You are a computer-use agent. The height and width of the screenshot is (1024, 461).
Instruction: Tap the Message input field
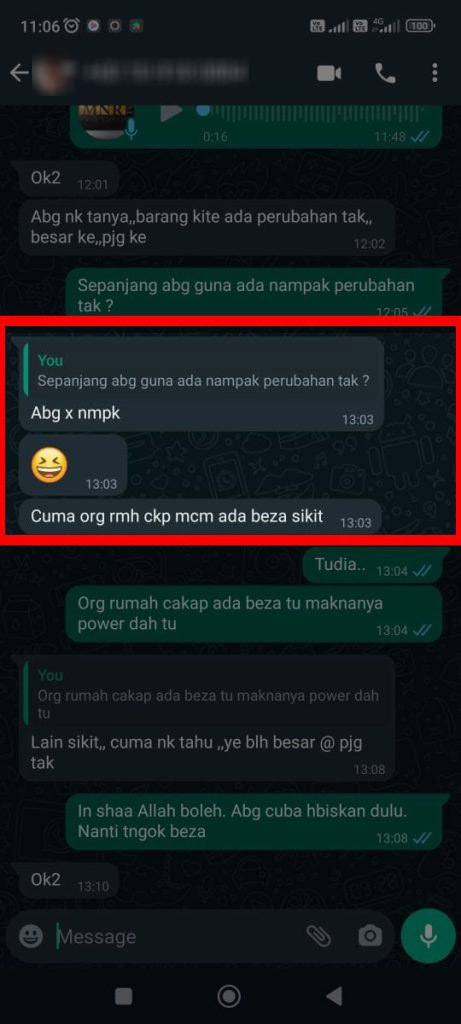[176, 936]
